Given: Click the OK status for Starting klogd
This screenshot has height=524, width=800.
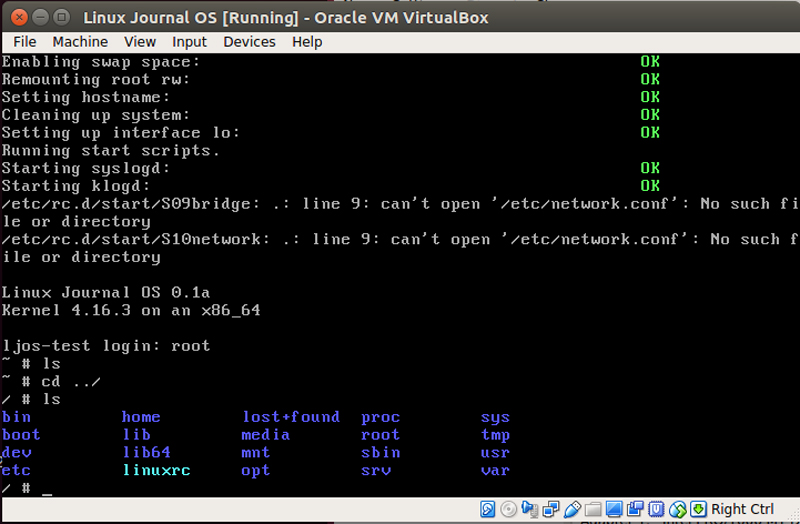Looking at the screenshot, I should 650,185.
